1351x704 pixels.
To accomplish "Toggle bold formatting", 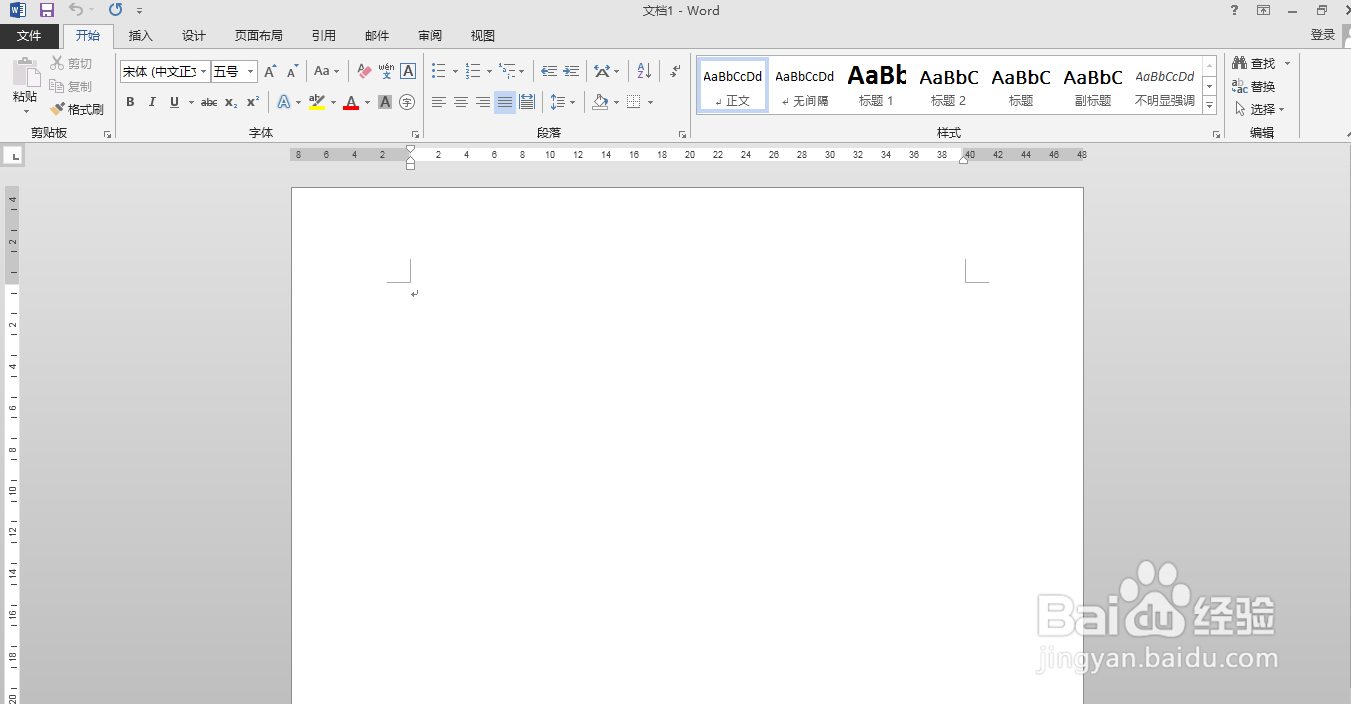I will coord(130,102).
